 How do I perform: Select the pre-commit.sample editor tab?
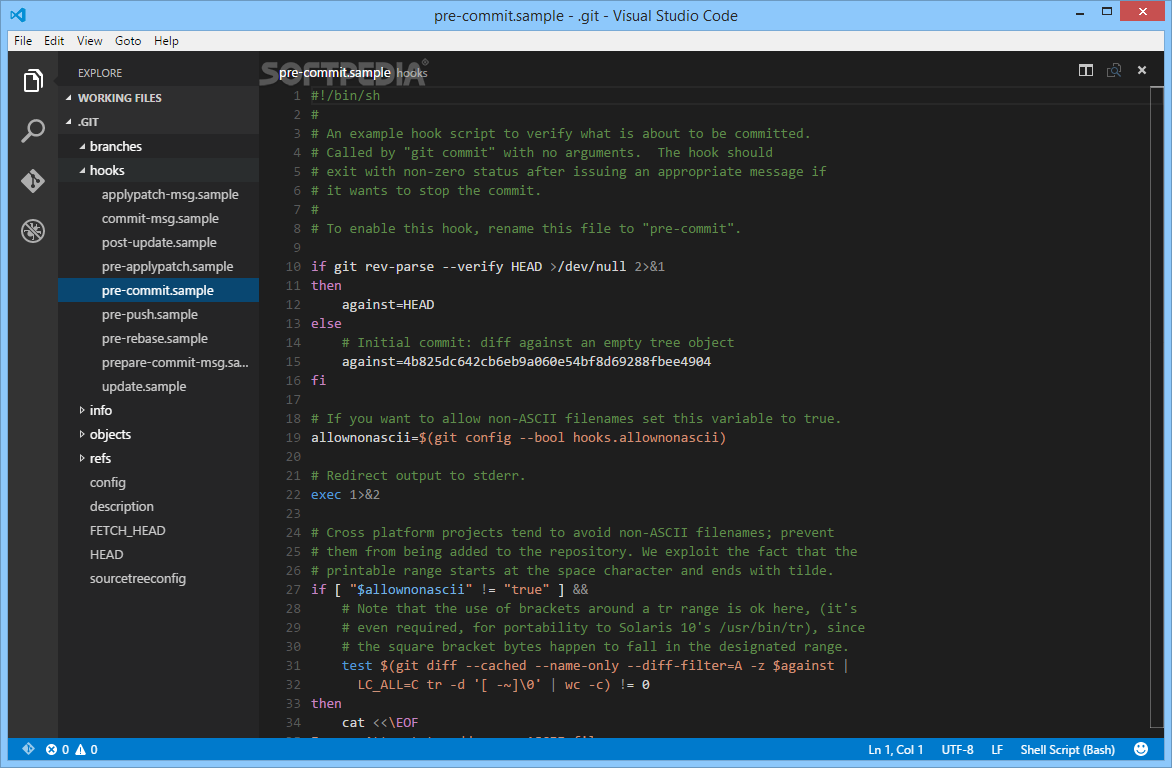(335, 73)
